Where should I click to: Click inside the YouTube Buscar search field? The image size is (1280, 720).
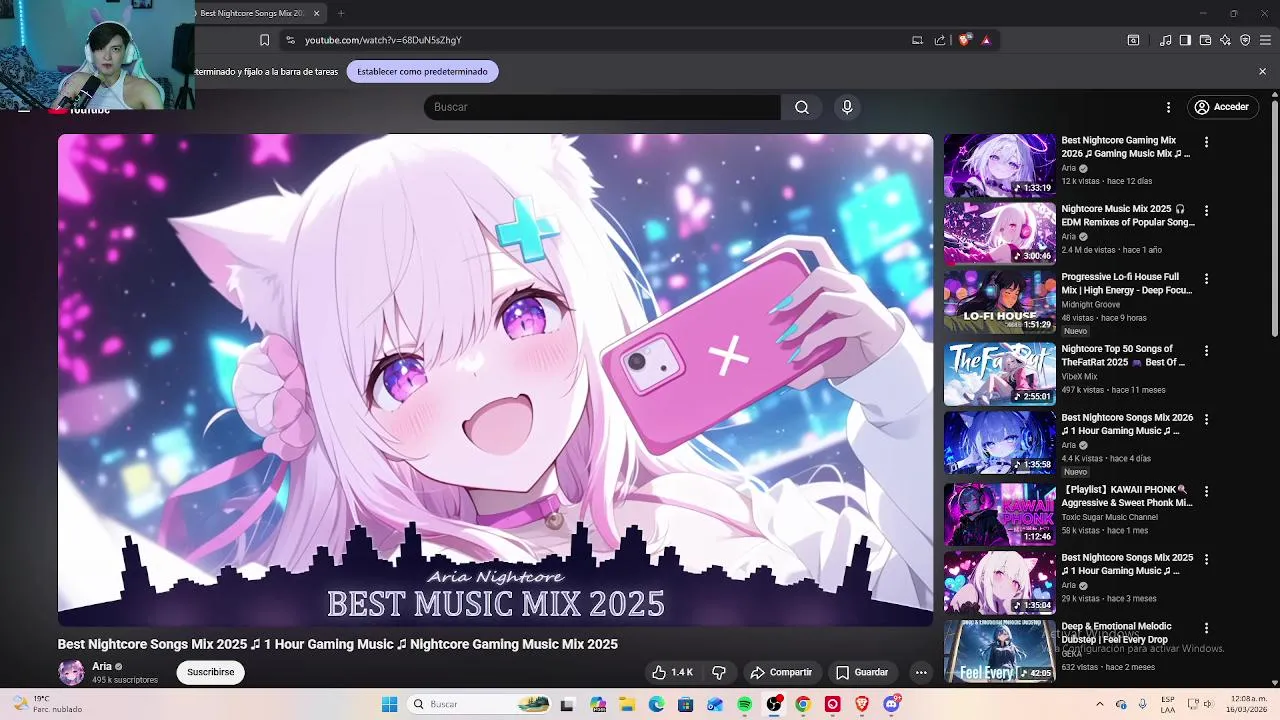(602, 107)
